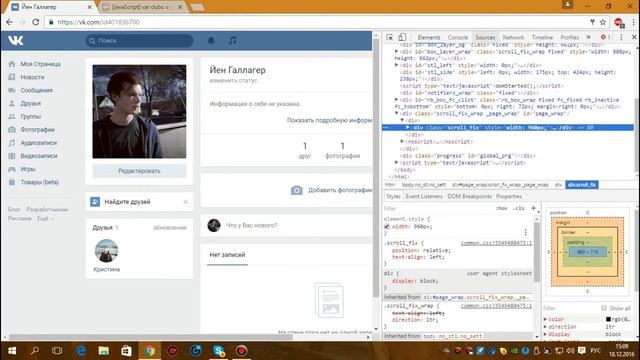Switch to the Elements tab in DevTools
Viewport: 640px width, 360px height.
[x=429, y=37]
